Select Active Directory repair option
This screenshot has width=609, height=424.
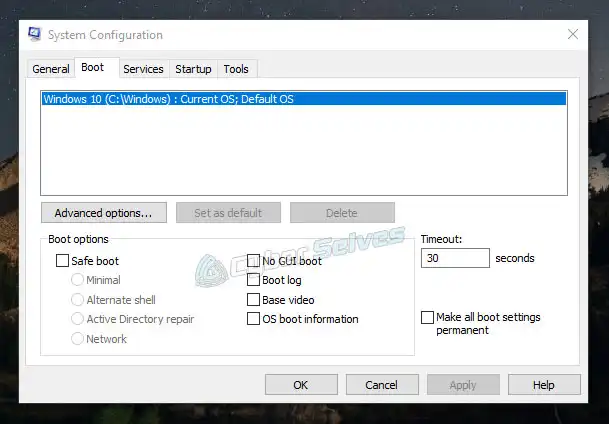[77, 319]
